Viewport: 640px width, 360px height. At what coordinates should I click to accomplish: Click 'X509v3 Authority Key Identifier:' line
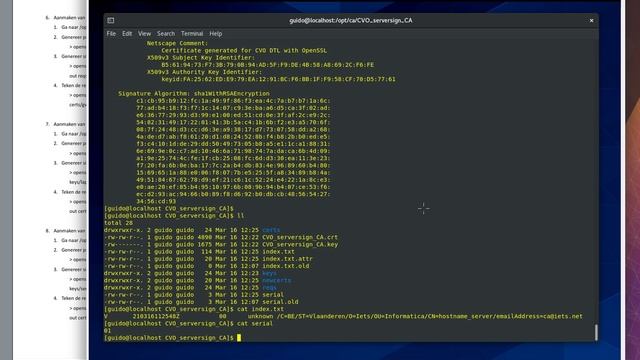[204, 72]
